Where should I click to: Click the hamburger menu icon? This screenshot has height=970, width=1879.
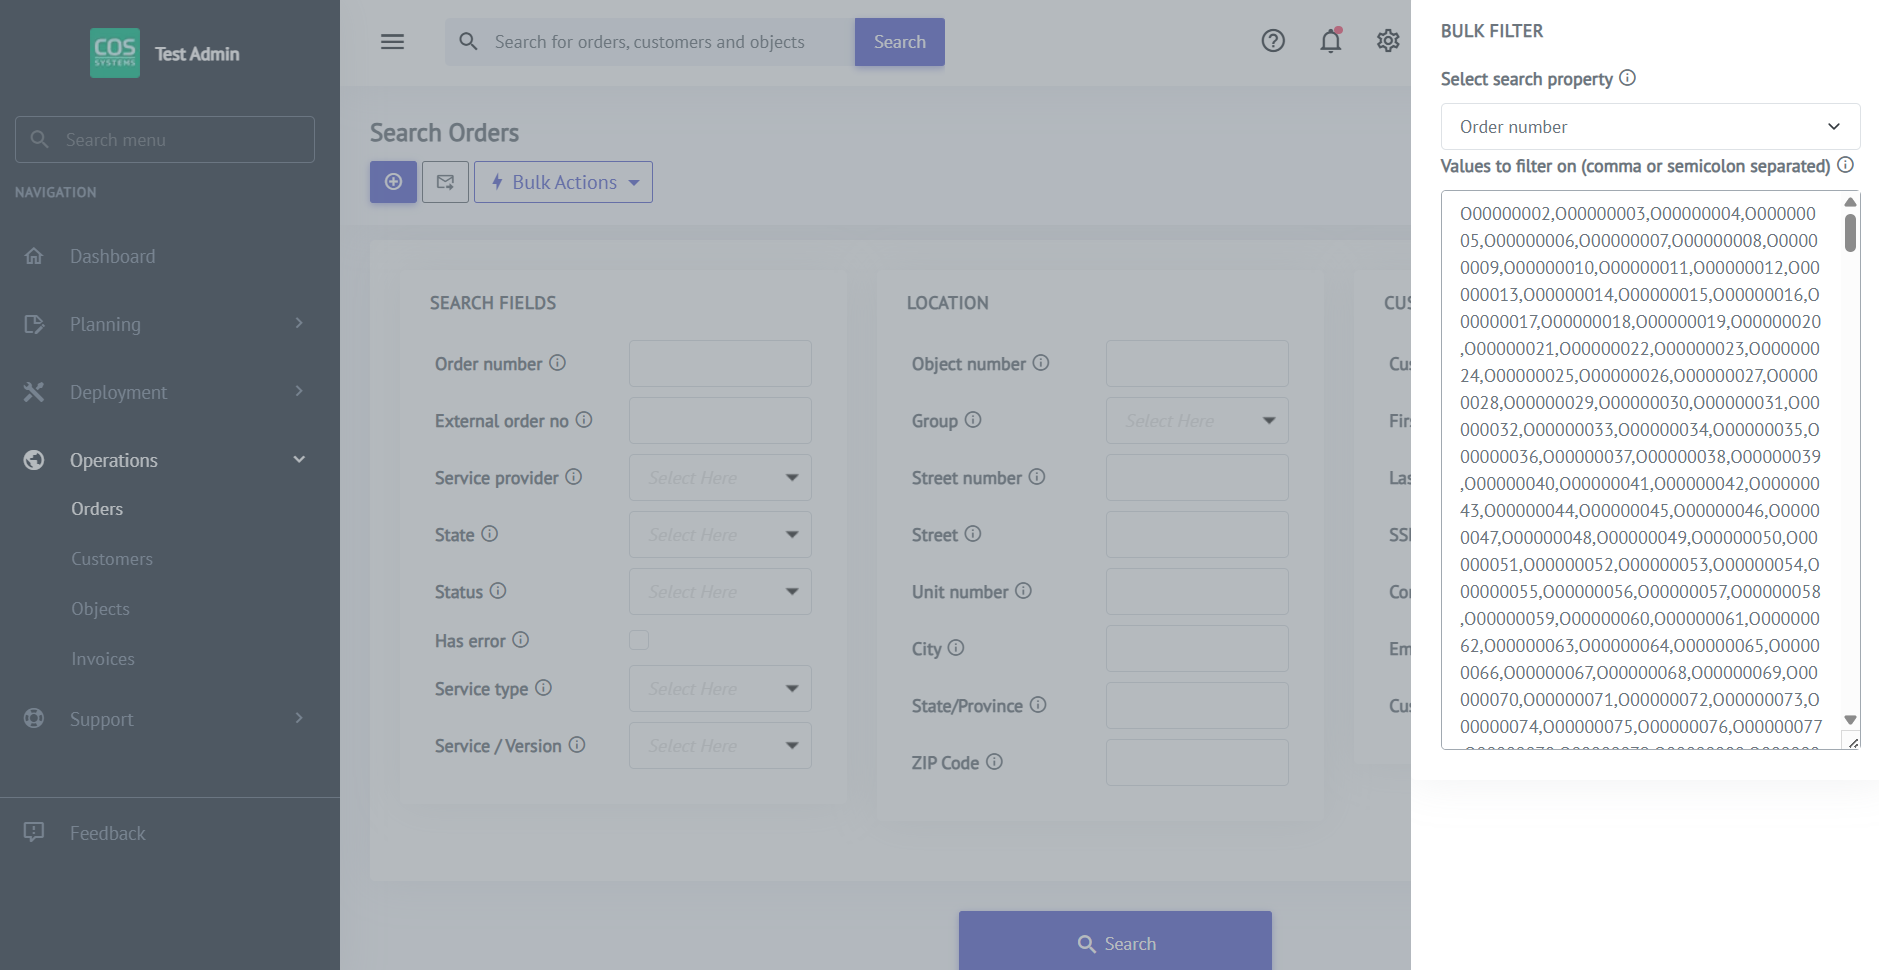(x=392, y=42)
